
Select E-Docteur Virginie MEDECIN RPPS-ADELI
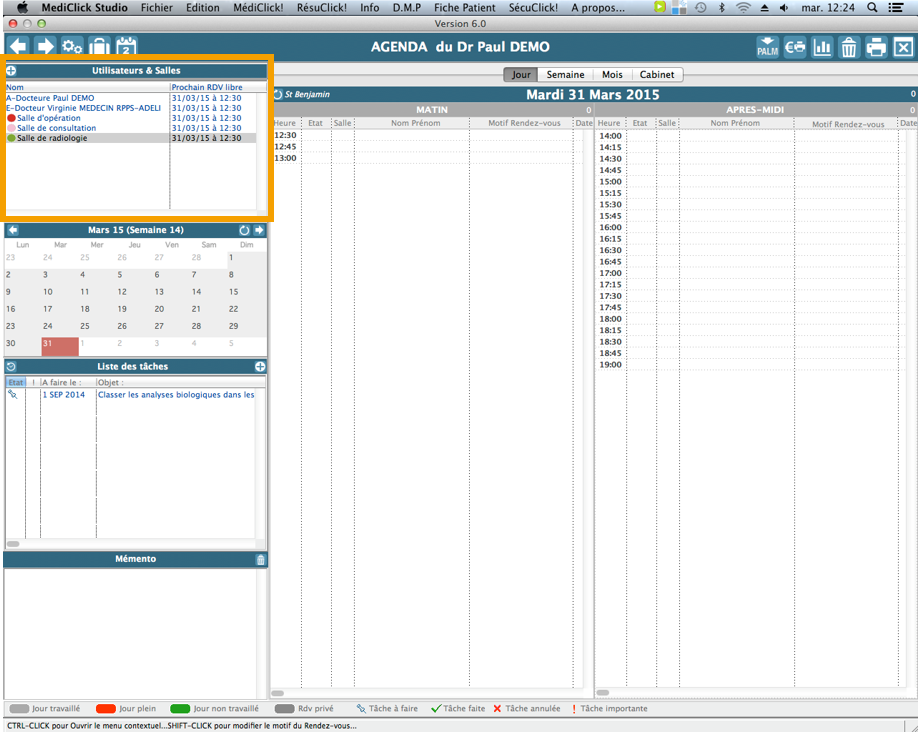(x=131, y=108)
